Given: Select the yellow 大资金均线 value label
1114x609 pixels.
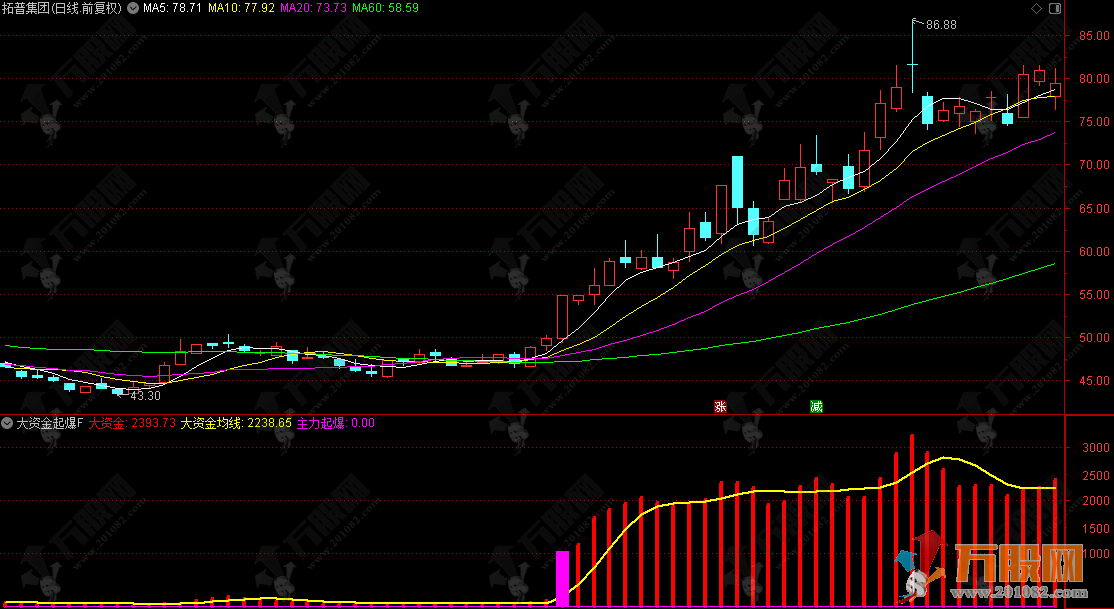Looking at the screenshot, I should [x=236, y=423].
